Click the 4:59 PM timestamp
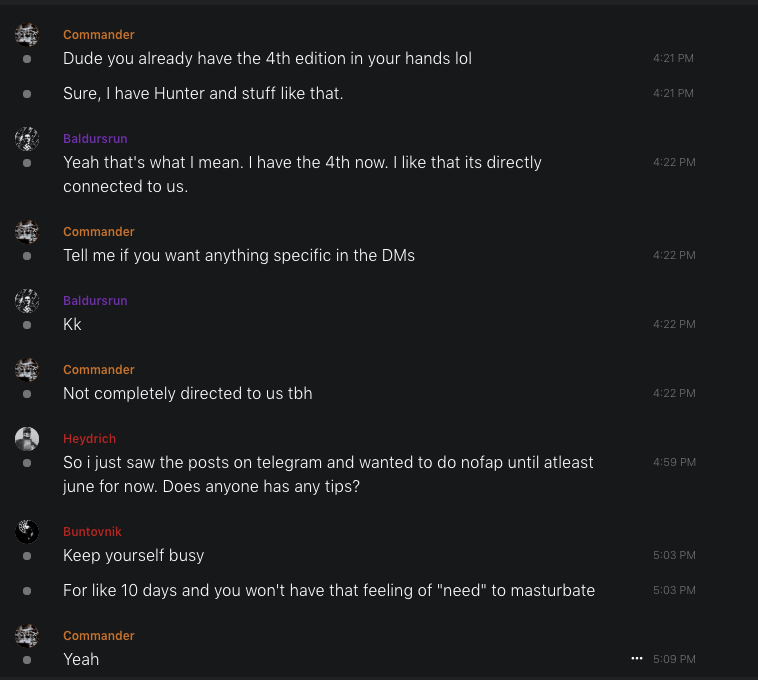The image size is (758, 680). tap(673, 463)
